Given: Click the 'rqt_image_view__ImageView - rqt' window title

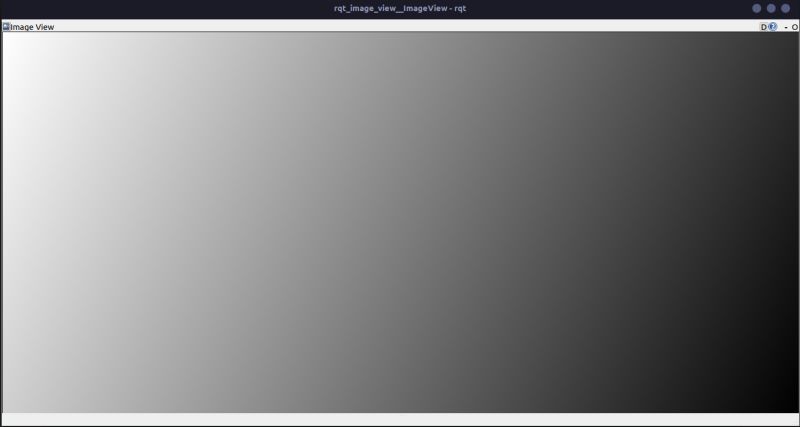Looking at the screenshot, I should tap(400, 8).
